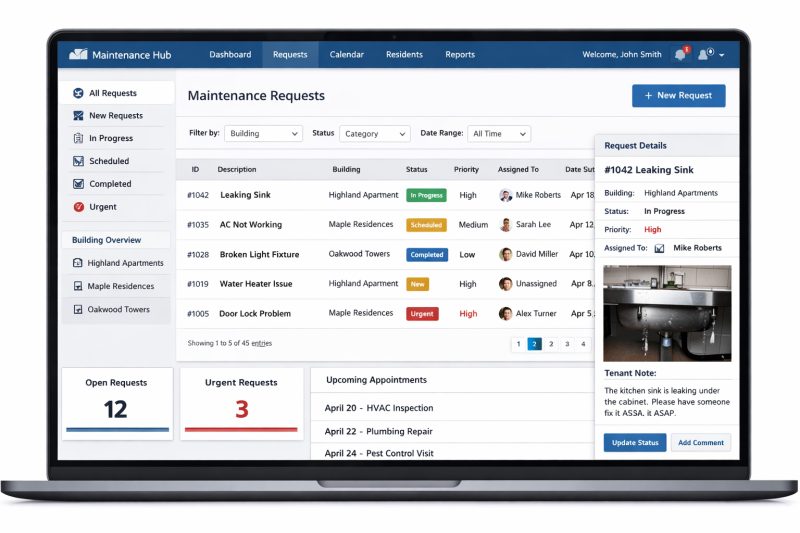Sort by the Priority column header
The image size is (800, 533).
point(466,169)
